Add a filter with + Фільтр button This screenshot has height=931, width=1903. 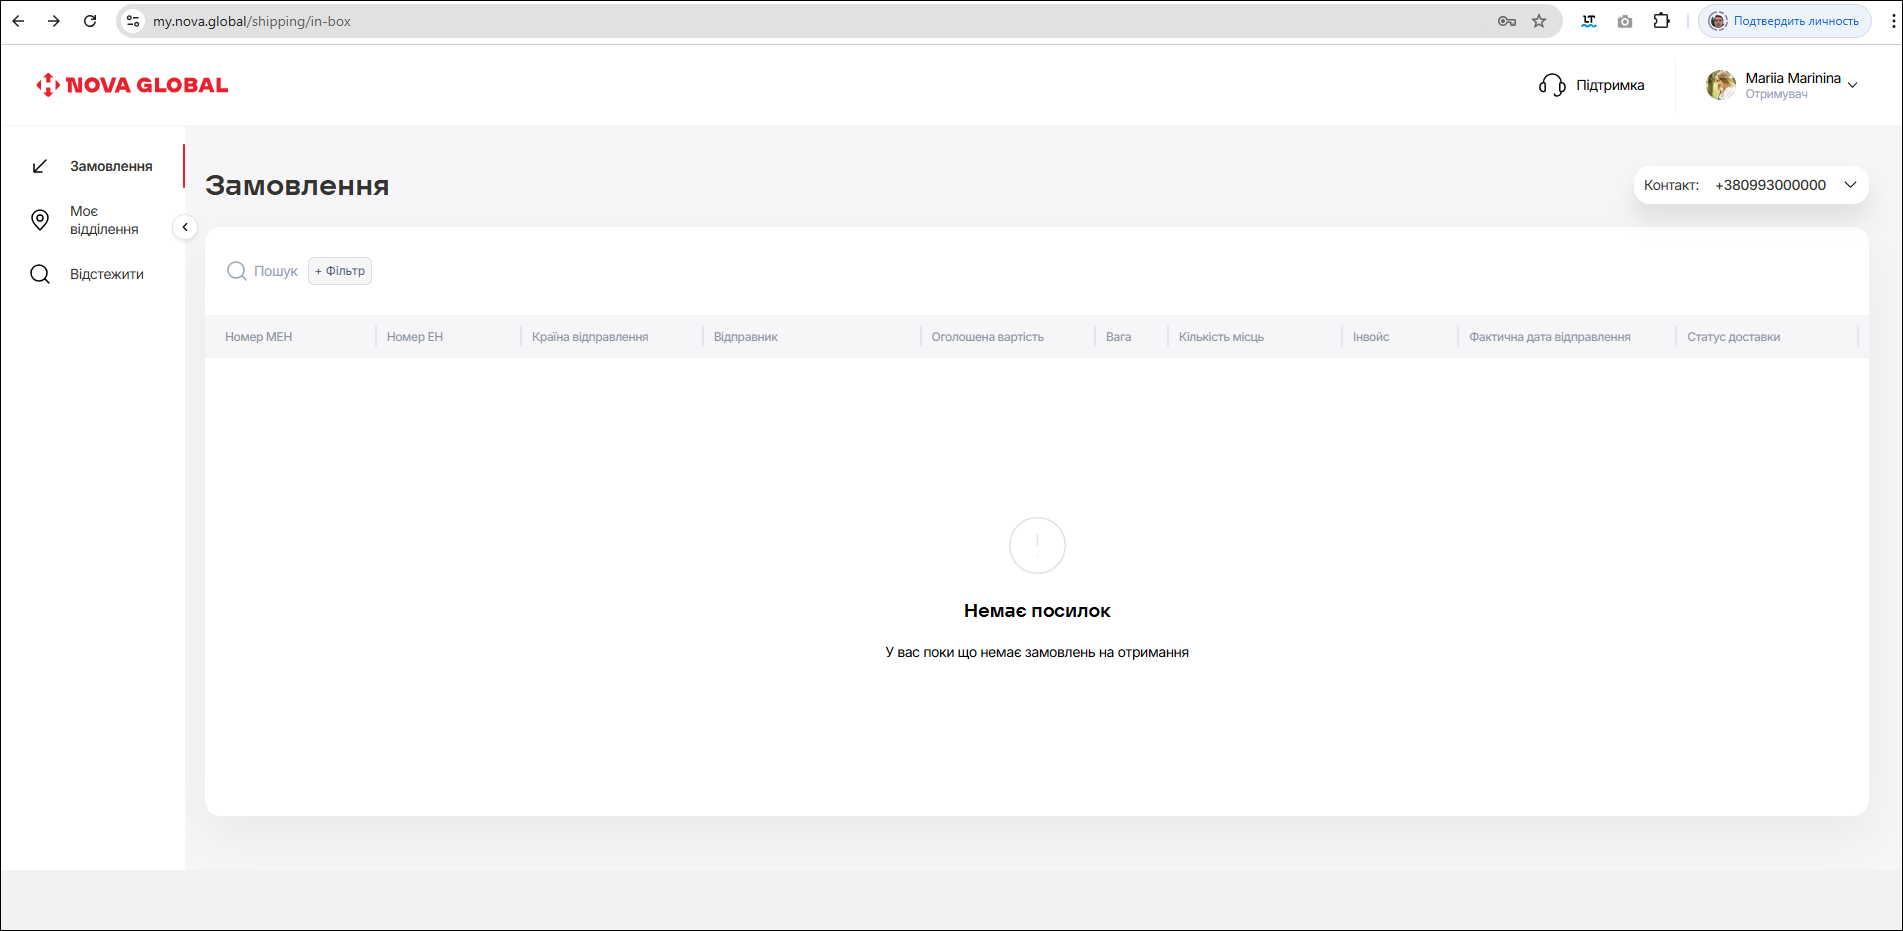point(340,271)
